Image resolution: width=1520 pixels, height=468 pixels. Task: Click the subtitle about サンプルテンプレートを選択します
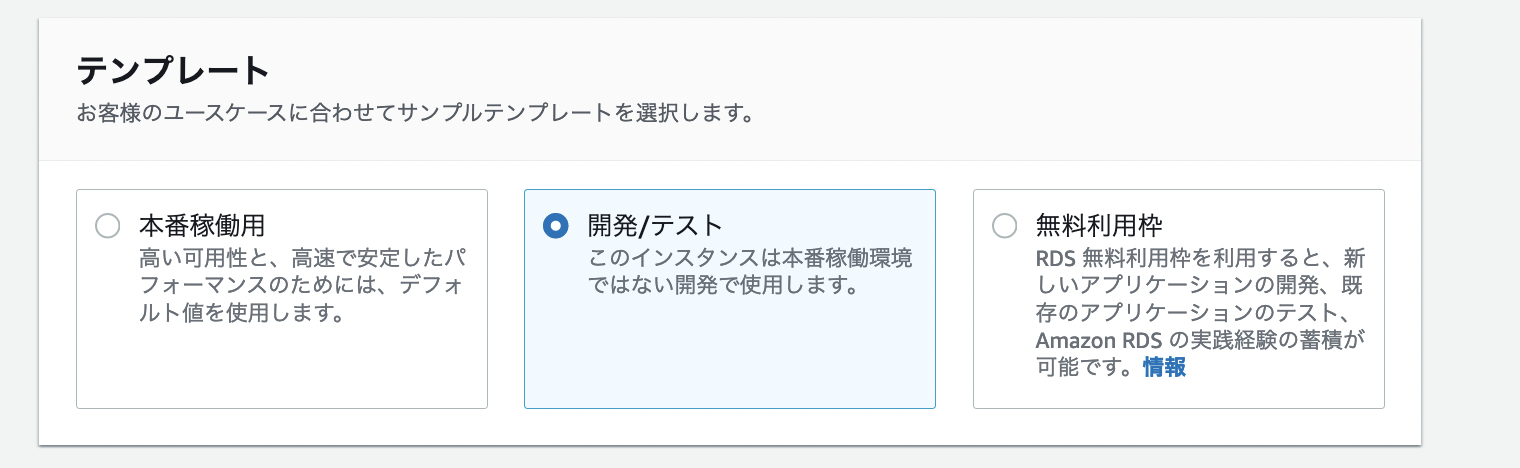click(x=414, y=112)
